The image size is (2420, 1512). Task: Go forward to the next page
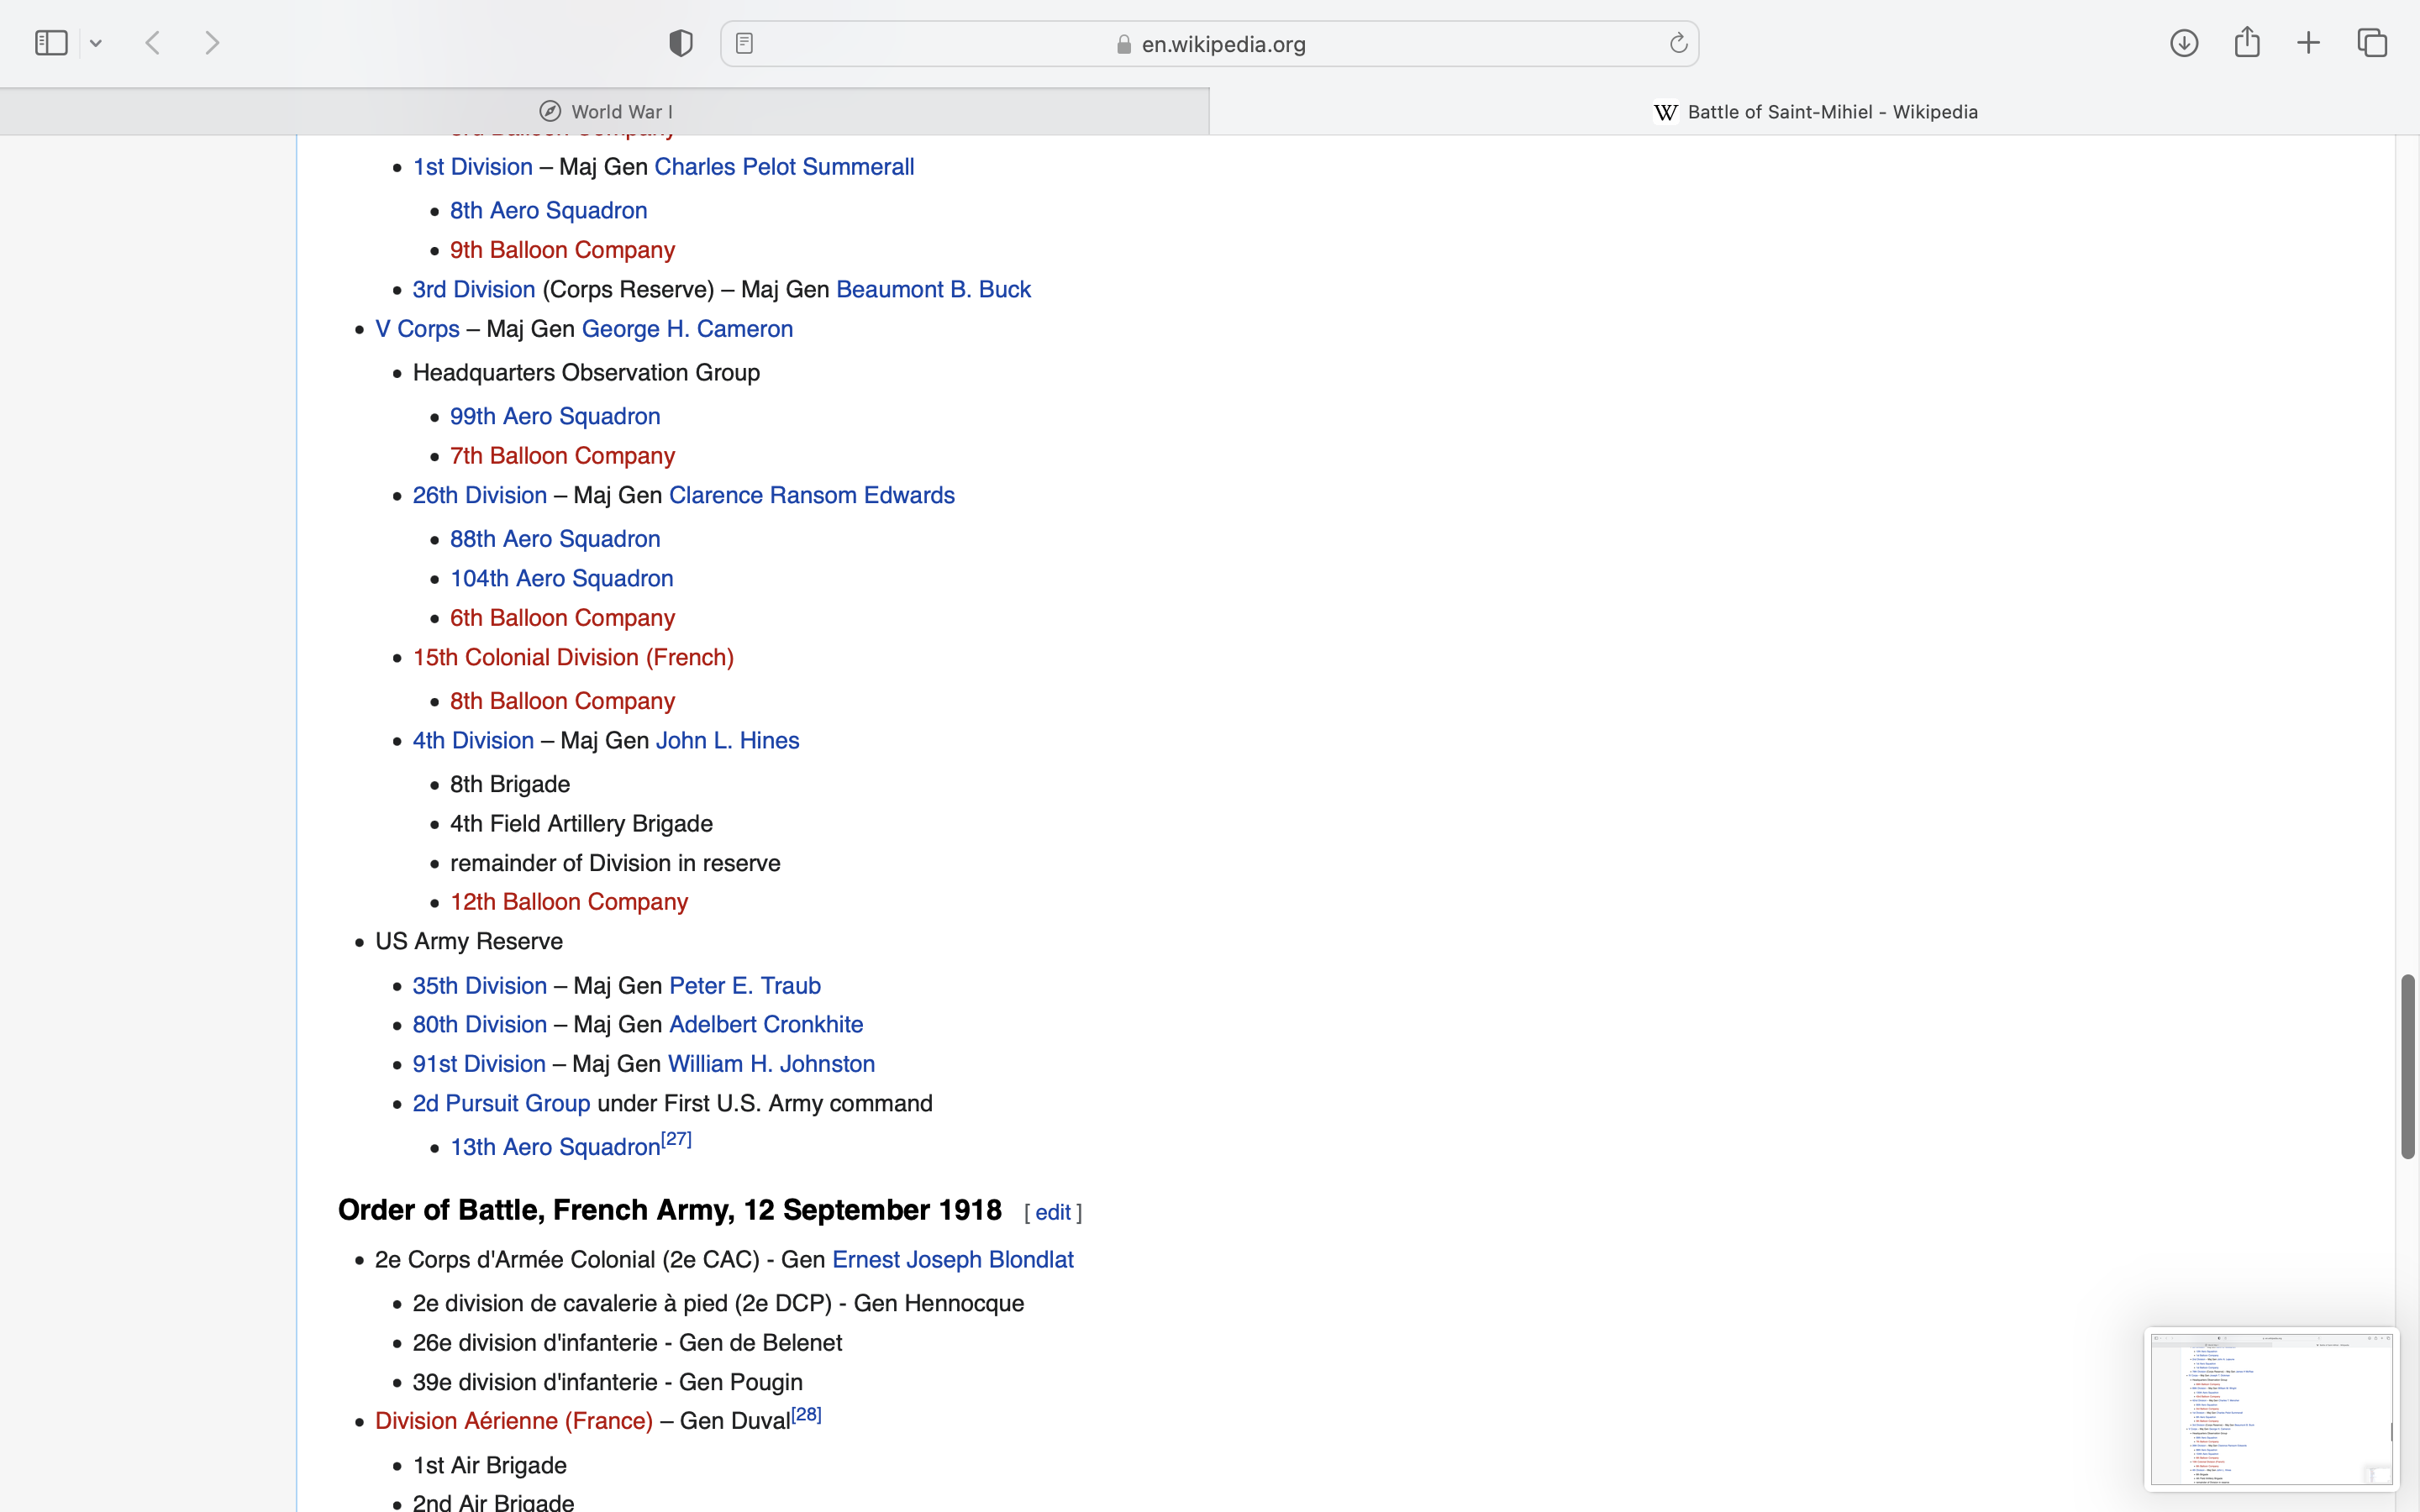point(212,43)
